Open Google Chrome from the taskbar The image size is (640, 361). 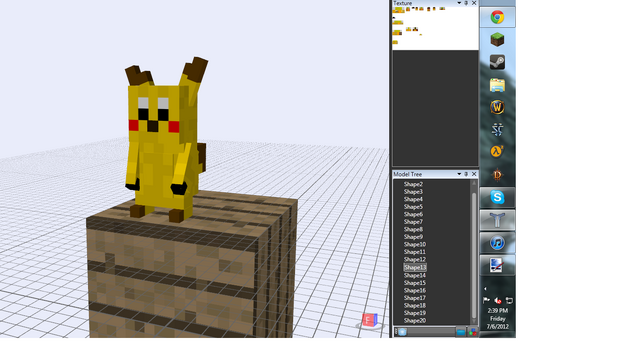497,17
